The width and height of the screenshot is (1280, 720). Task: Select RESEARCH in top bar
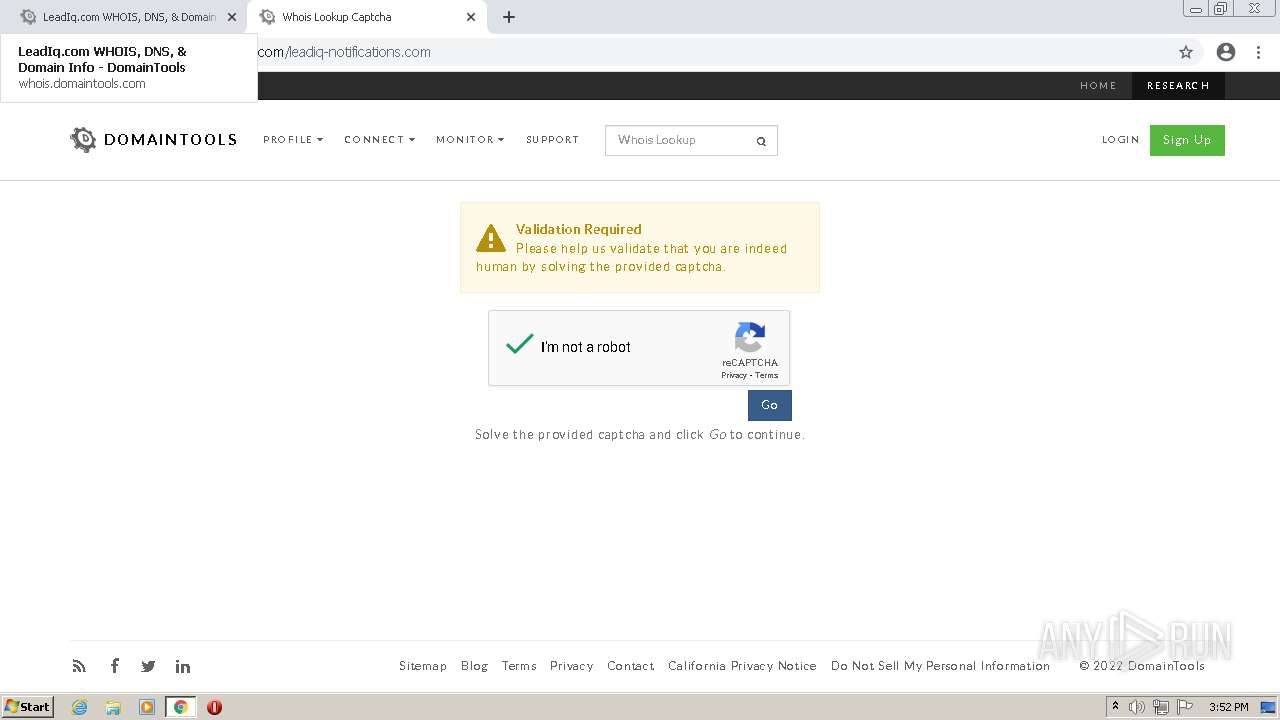(x=1178, y=86)
